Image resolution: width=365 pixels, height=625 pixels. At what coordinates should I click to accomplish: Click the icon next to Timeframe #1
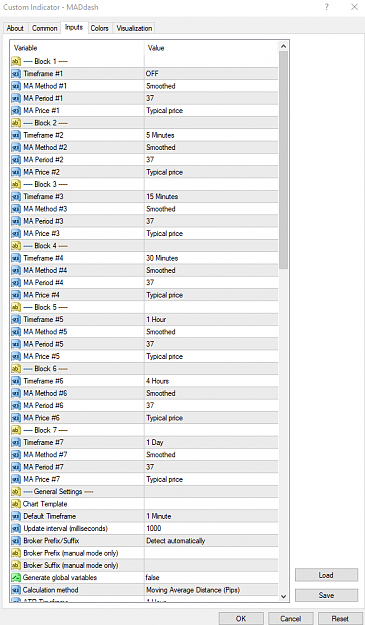tap(16, 74)
